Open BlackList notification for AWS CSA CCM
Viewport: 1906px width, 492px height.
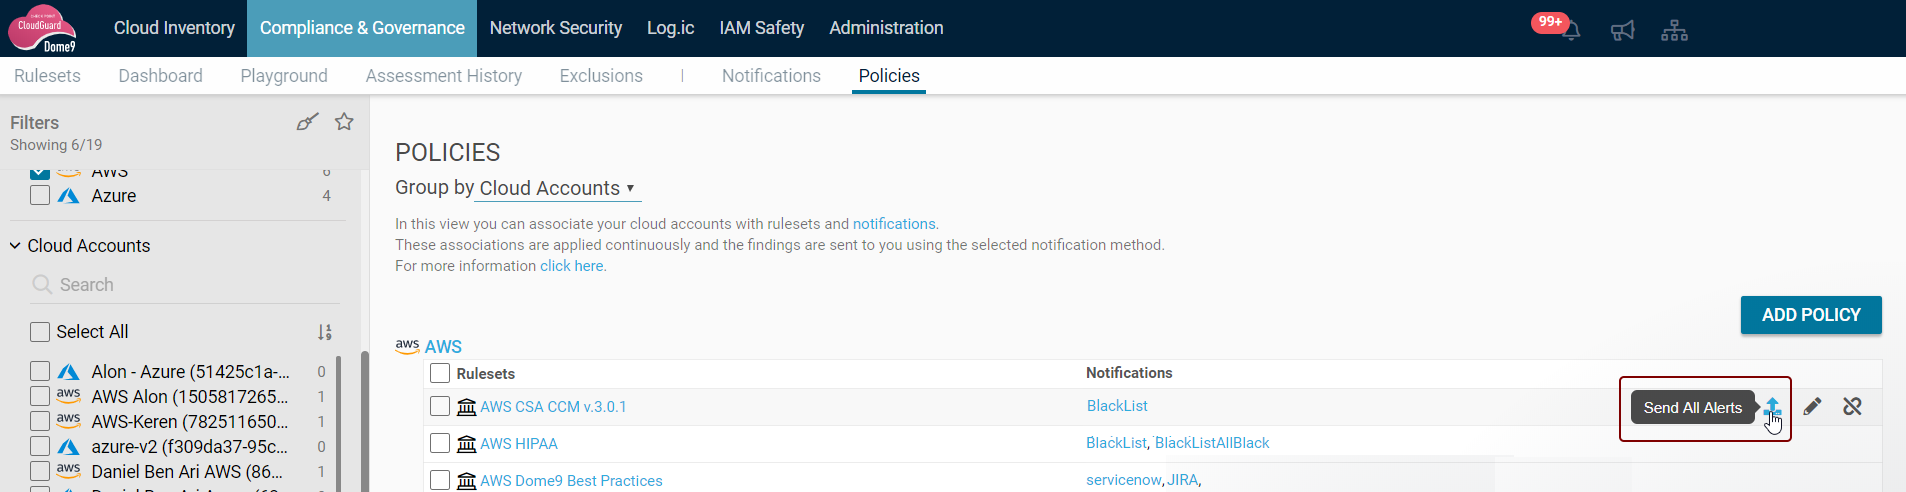tap(1117, 406)
